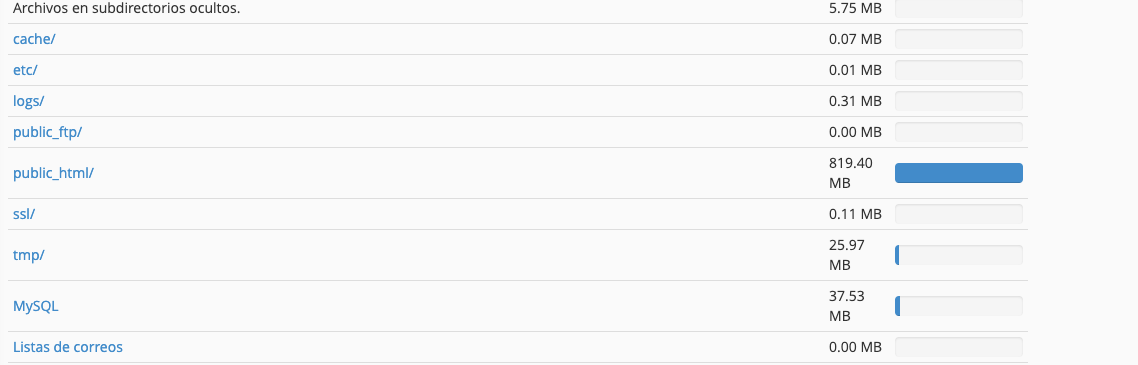This screenshot has width=1138, height=365.
Task: Open the MySQL usage link
Action: (36, 306)
